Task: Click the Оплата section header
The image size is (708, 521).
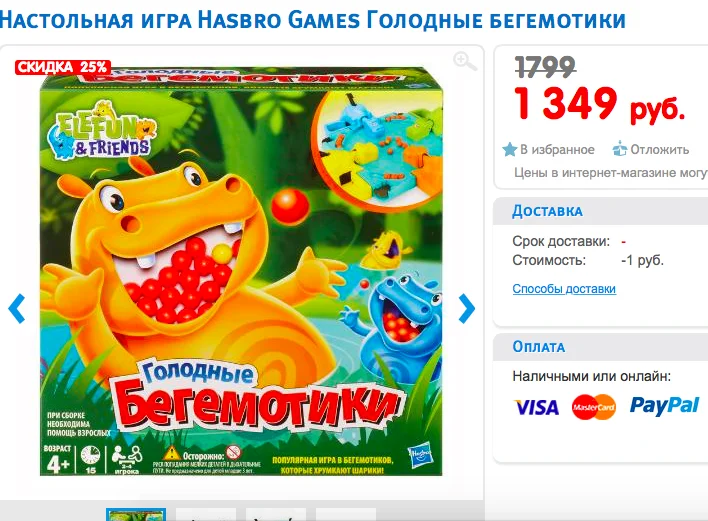Action: (538, 347)
